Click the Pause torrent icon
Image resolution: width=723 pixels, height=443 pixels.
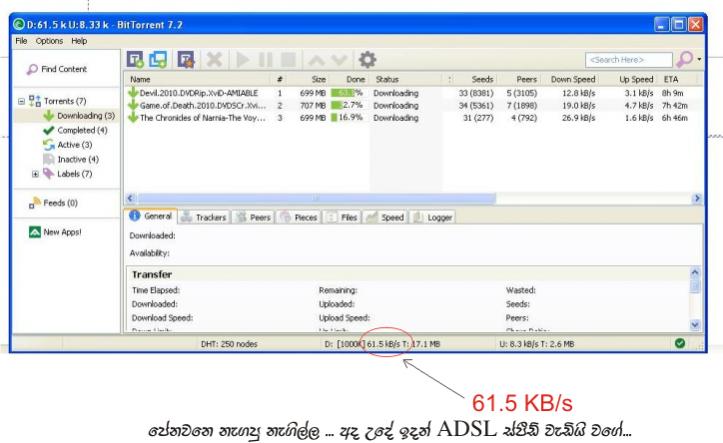265,60
